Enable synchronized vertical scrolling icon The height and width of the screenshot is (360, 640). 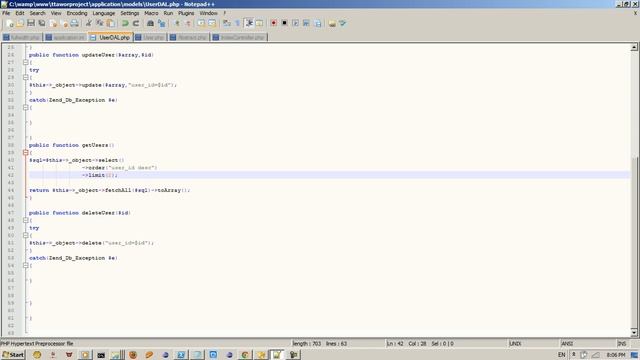[x=201, y=23]
